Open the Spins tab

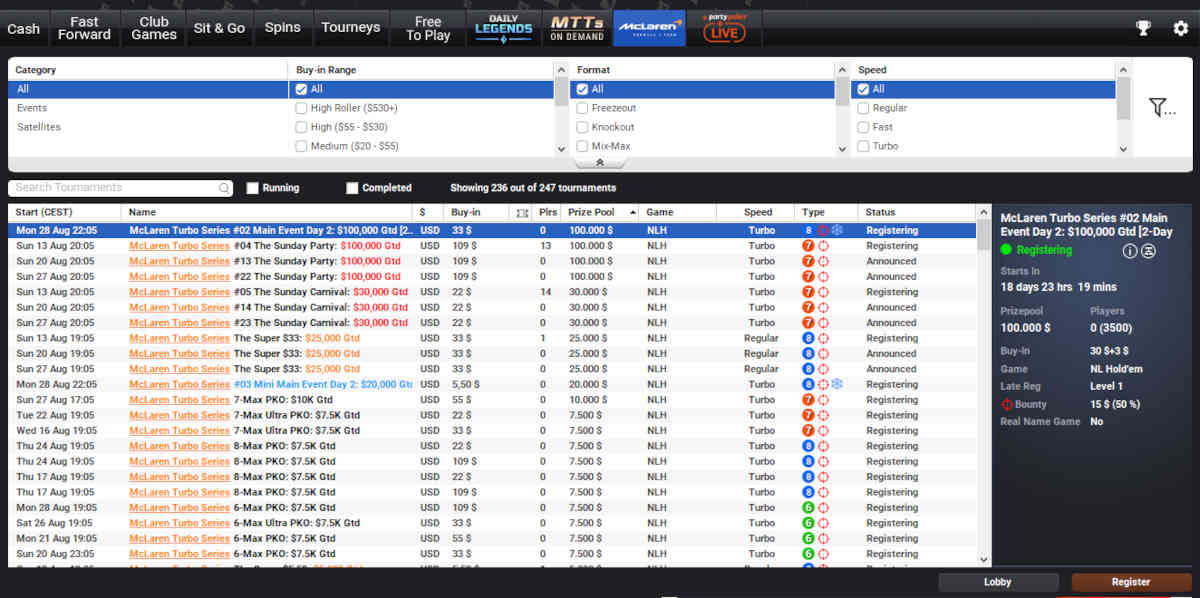click(x=282, y=28)
